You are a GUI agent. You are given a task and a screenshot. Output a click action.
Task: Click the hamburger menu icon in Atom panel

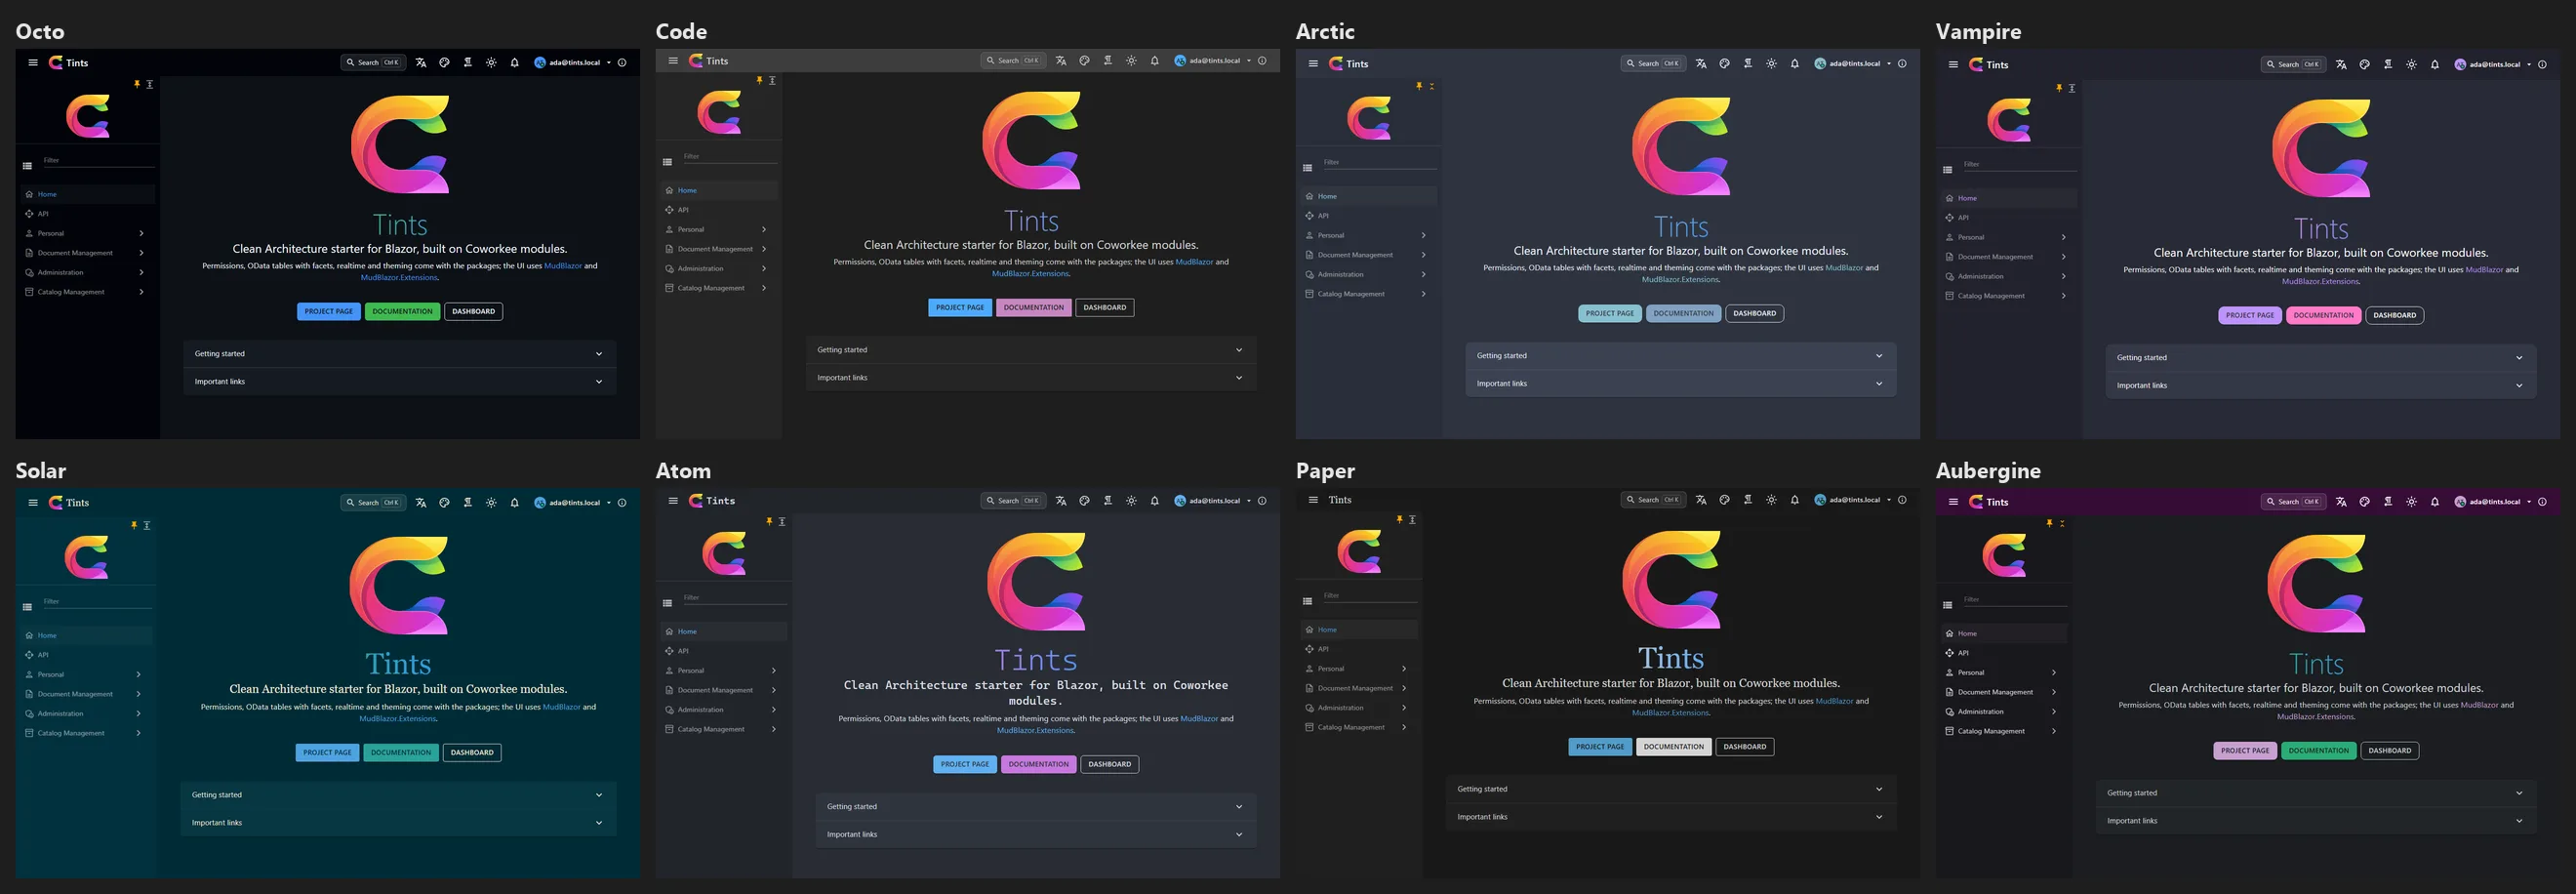pos(673,501)
